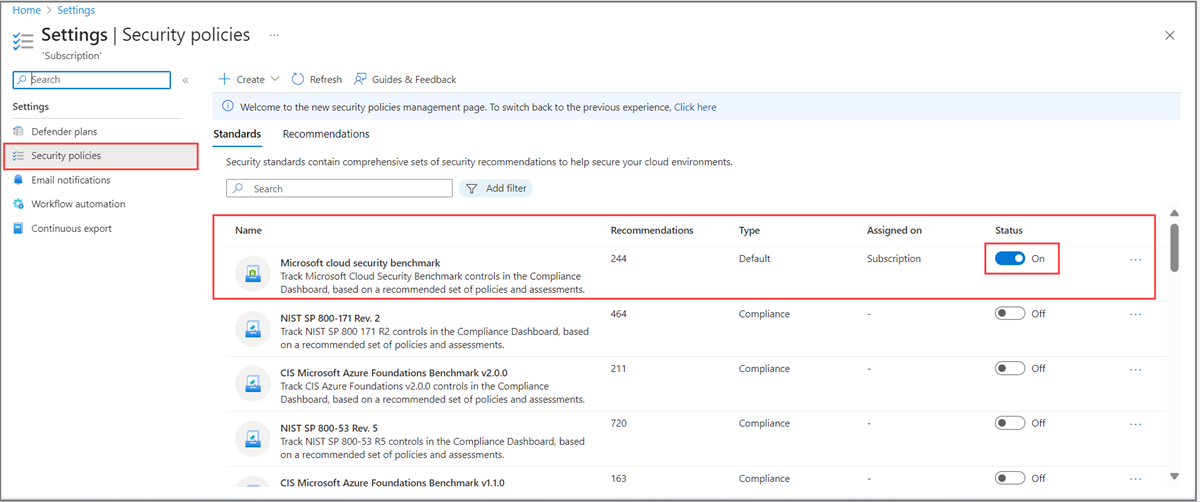Select the Standards tab
This screenshot has width=1200, height=502.
(237, 134)
